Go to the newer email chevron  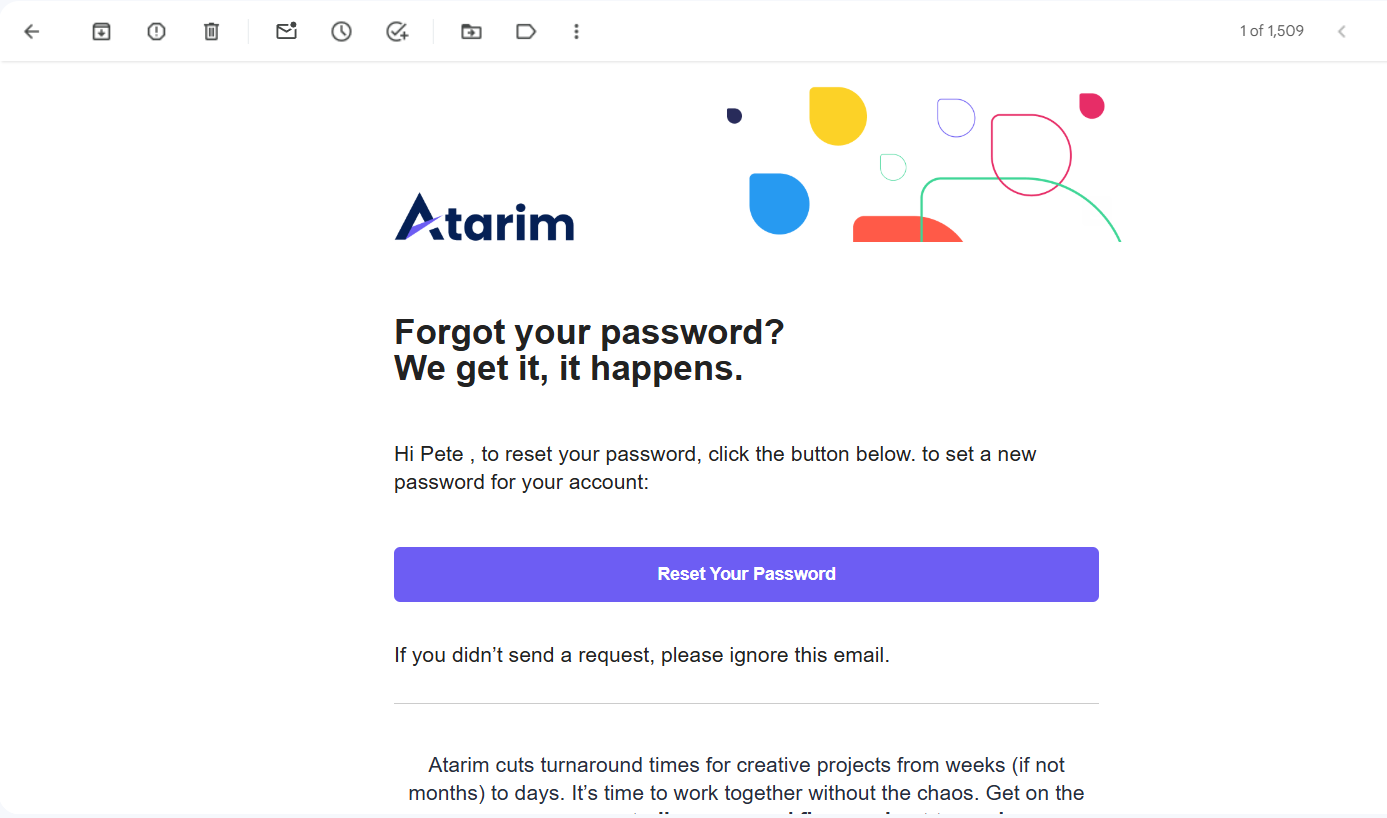pos(1342,32)
